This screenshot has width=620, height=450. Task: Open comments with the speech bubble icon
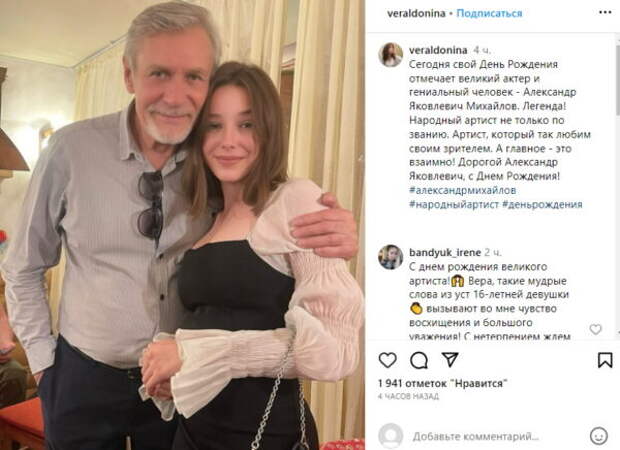point(419,360)
